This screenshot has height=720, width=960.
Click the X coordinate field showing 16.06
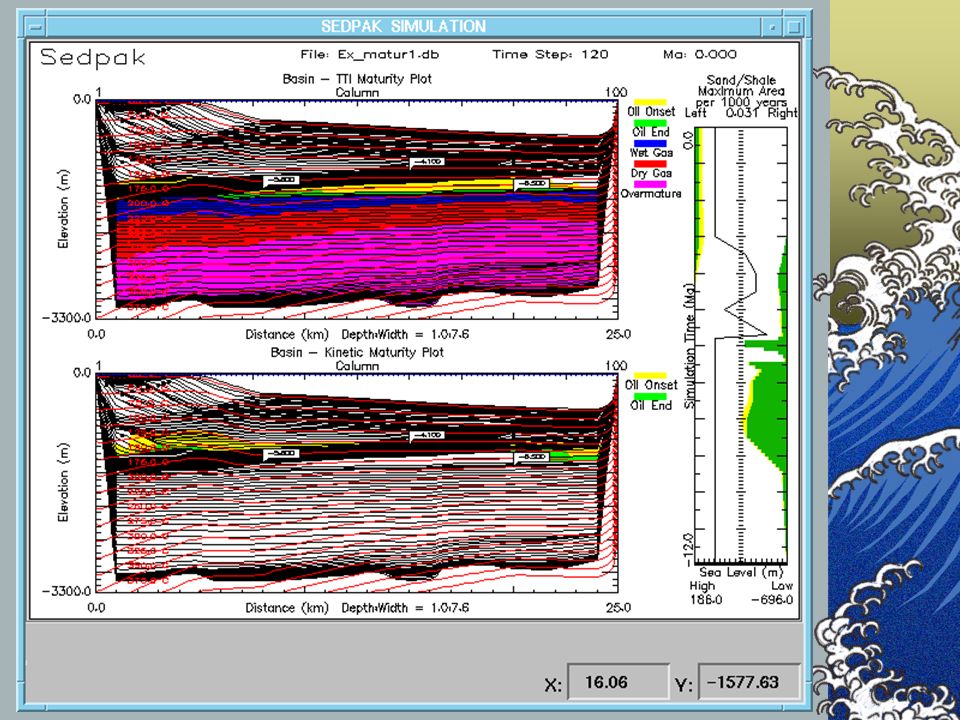(x=618, y=682)
